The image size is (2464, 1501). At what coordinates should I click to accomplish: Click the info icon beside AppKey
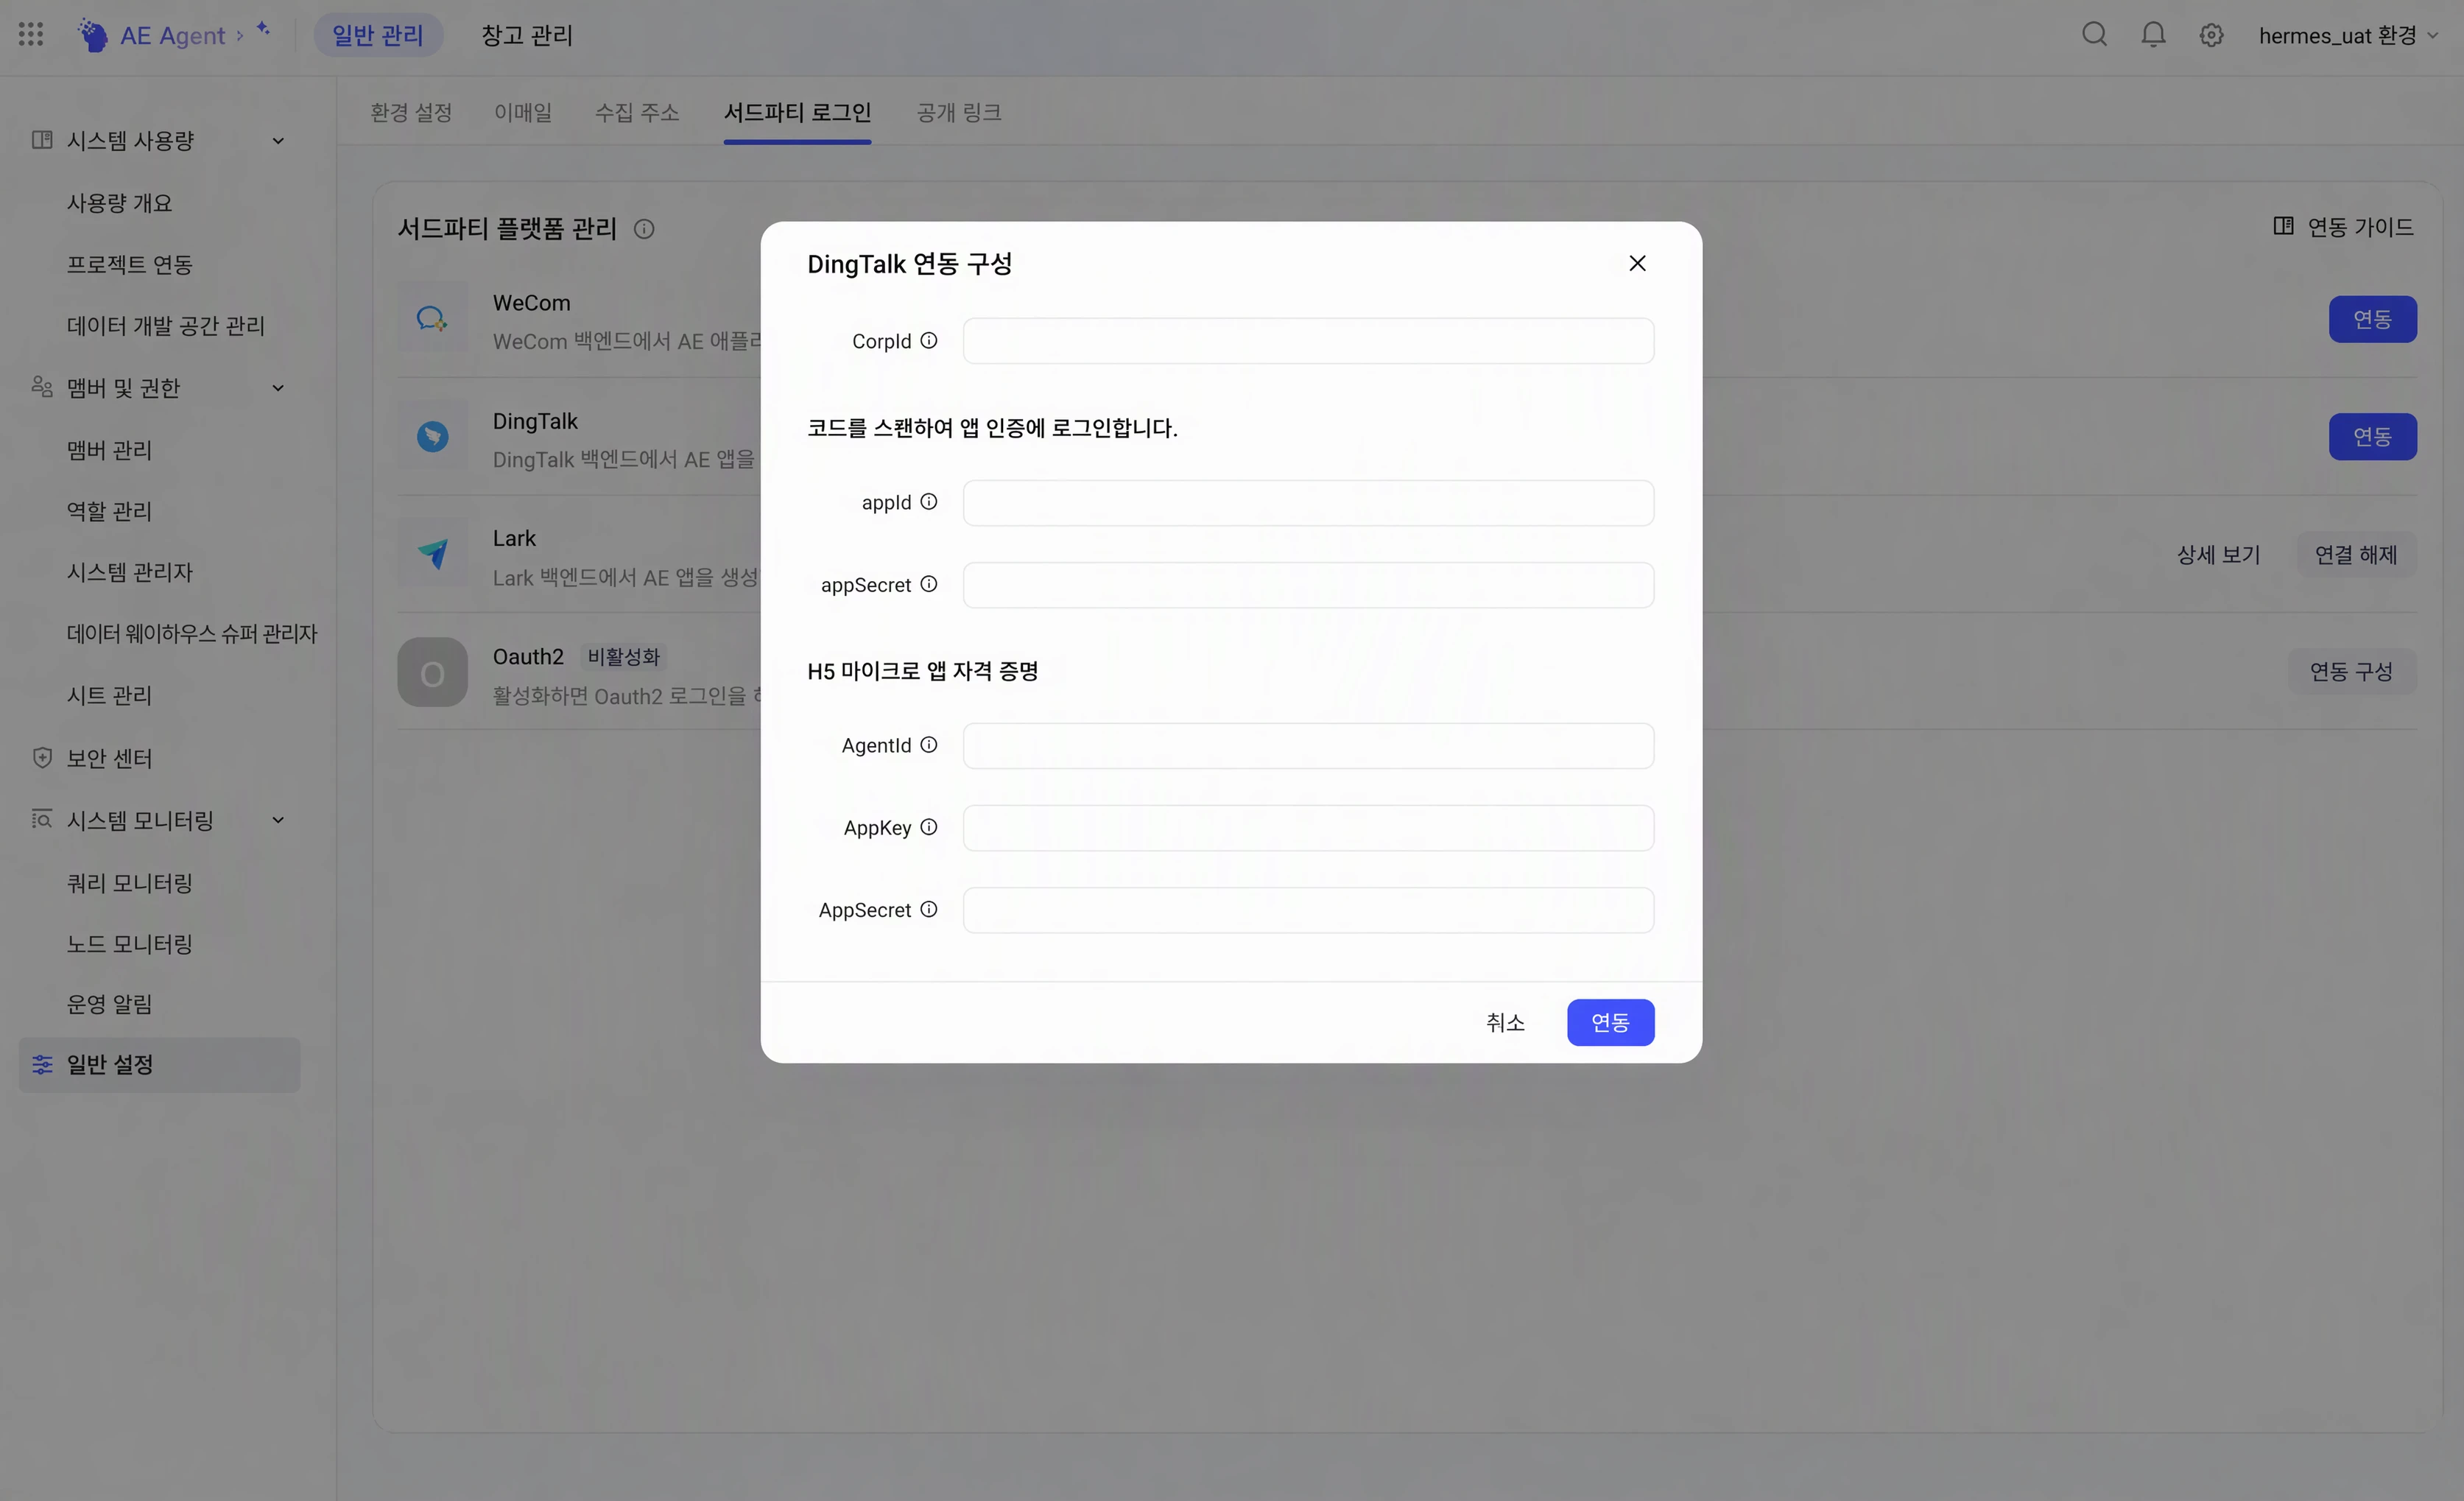tap(929, 827)
